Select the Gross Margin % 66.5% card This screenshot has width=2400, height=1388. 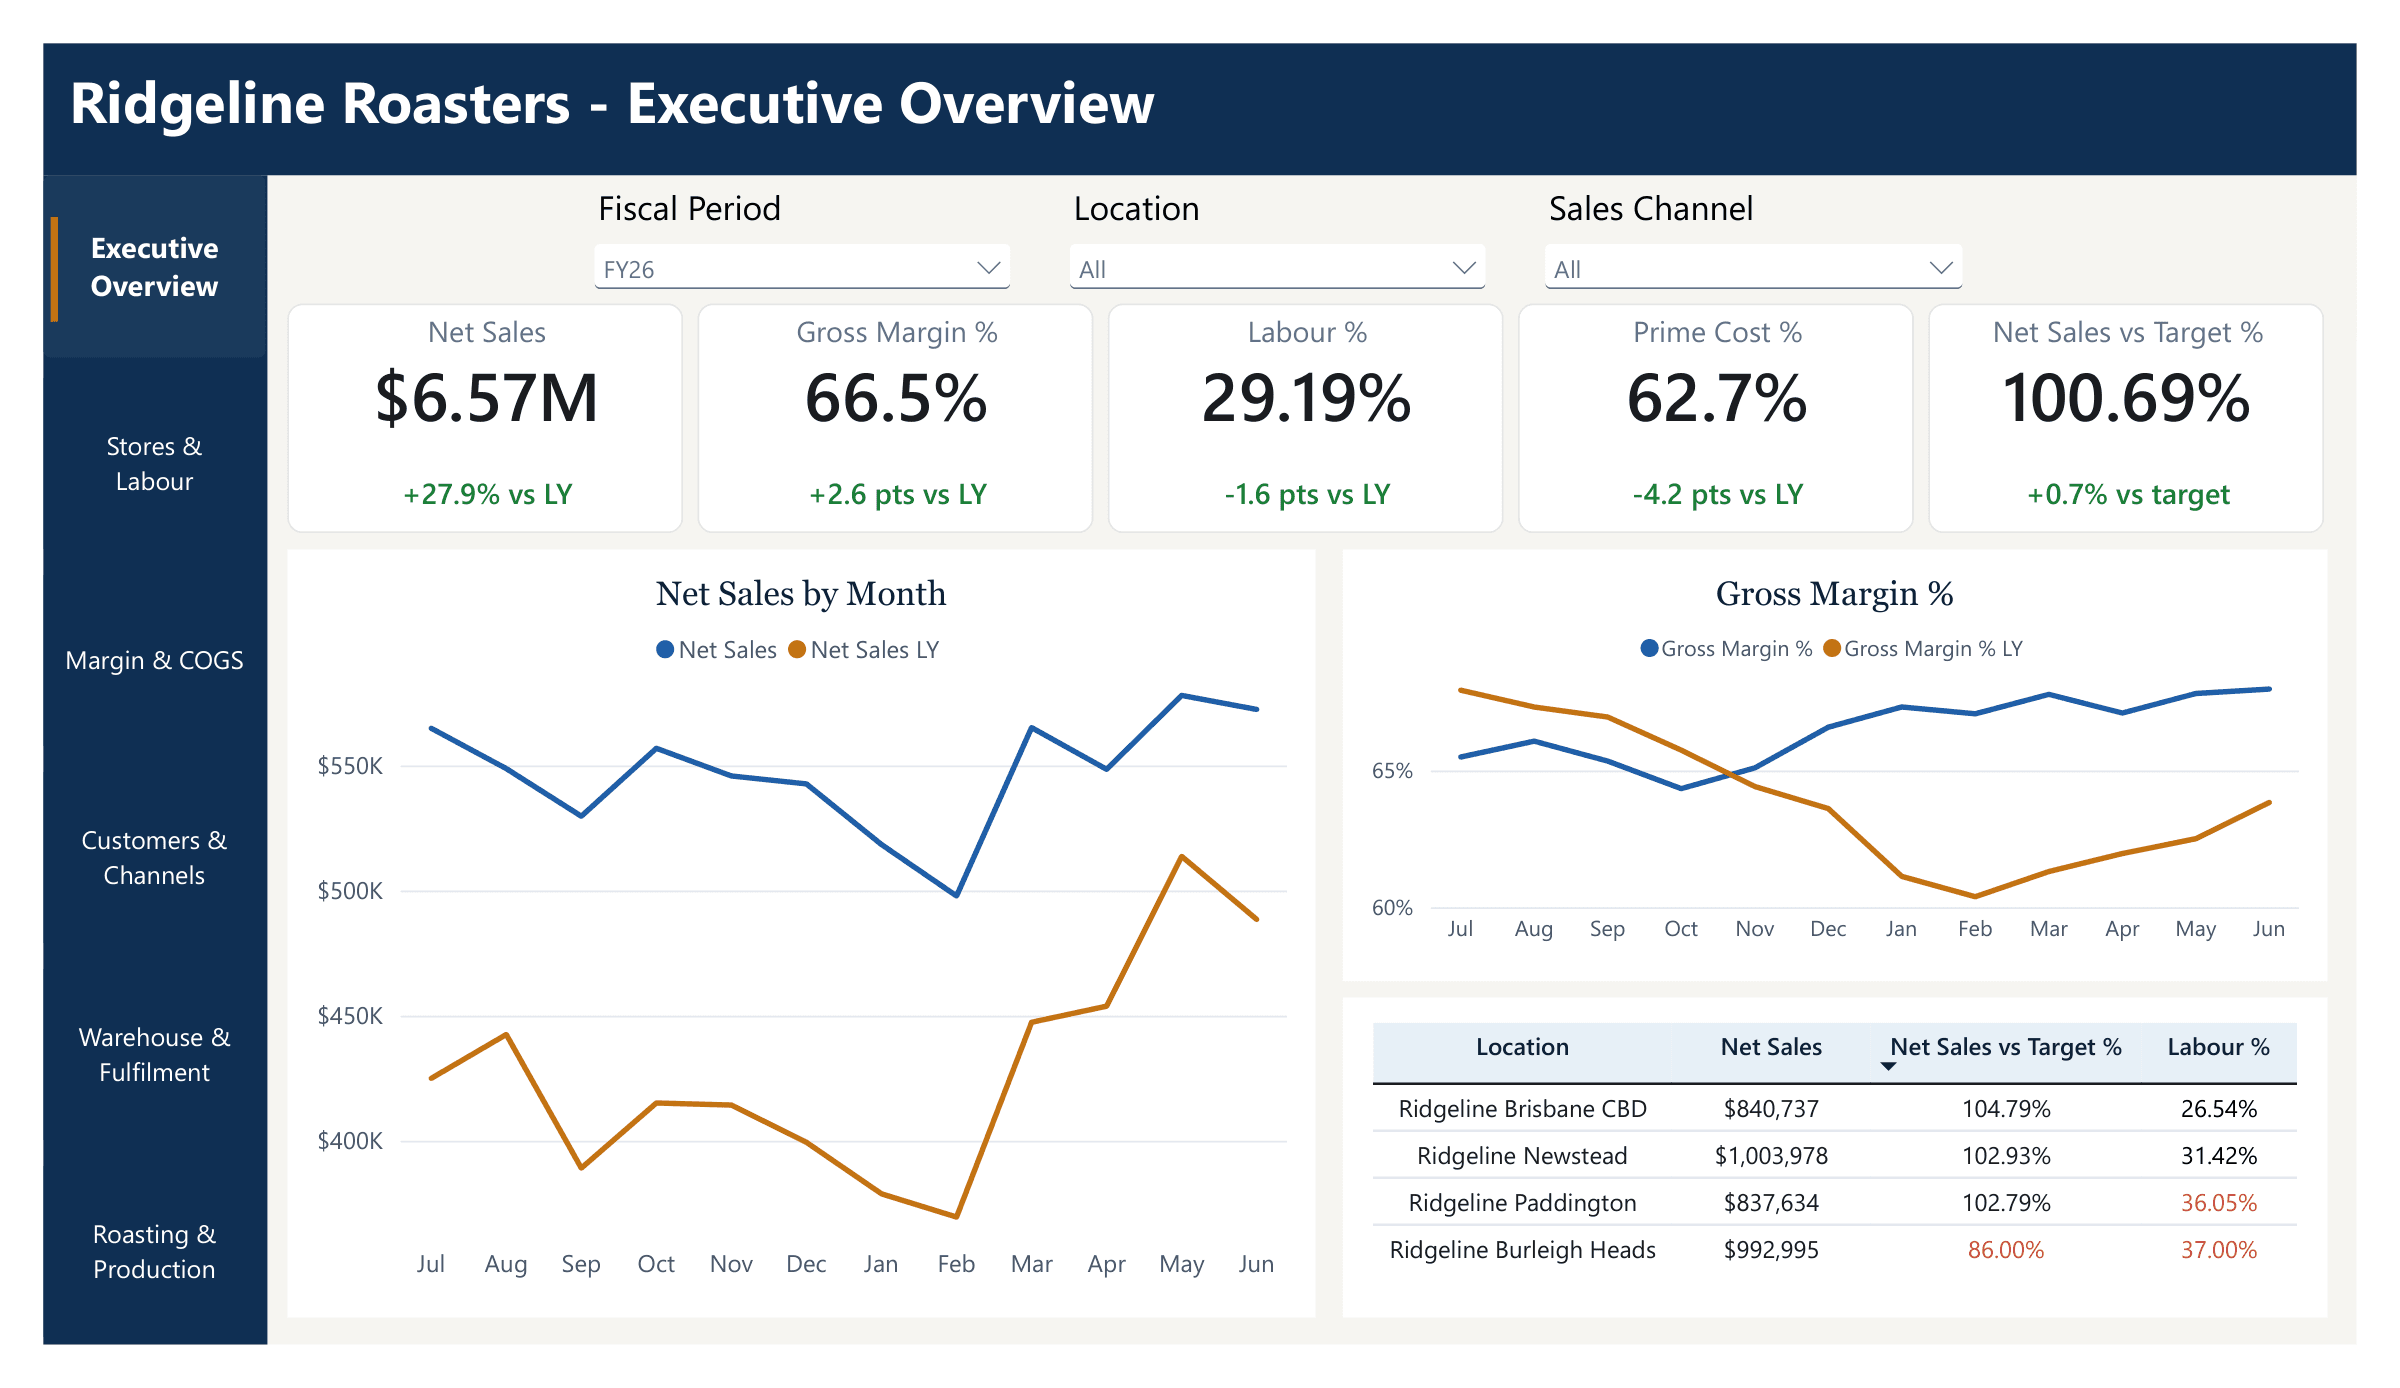click(x=896, y=418)
